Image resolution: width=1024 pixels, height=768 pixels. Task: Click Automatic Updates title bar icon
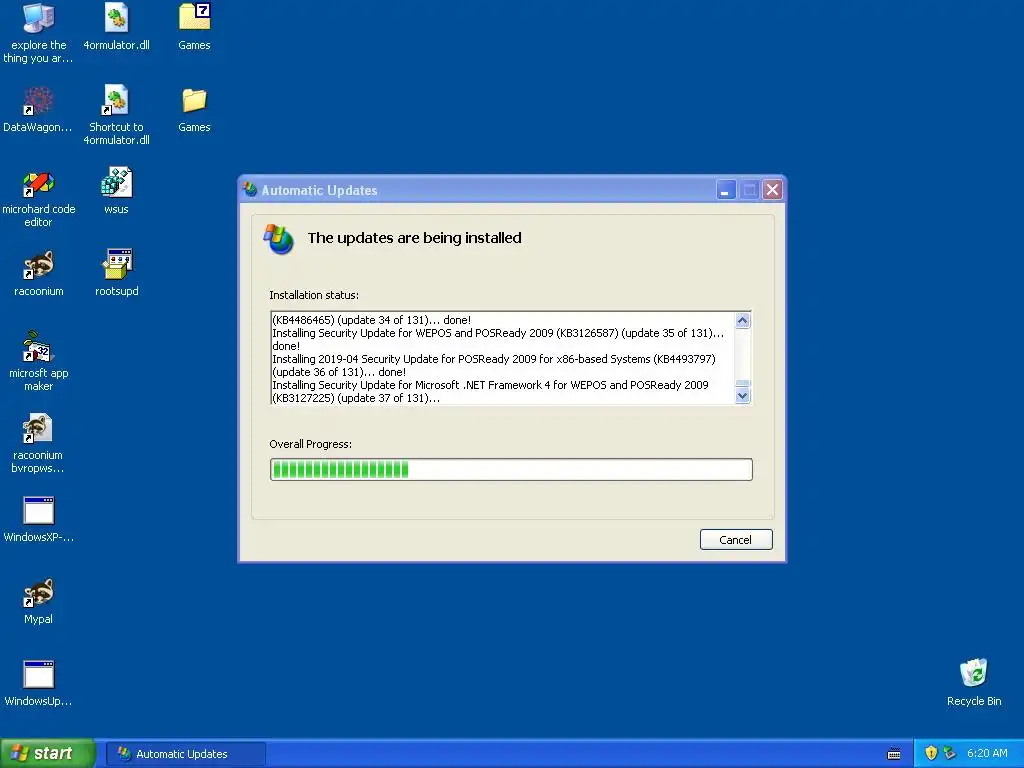pos(250,190)
